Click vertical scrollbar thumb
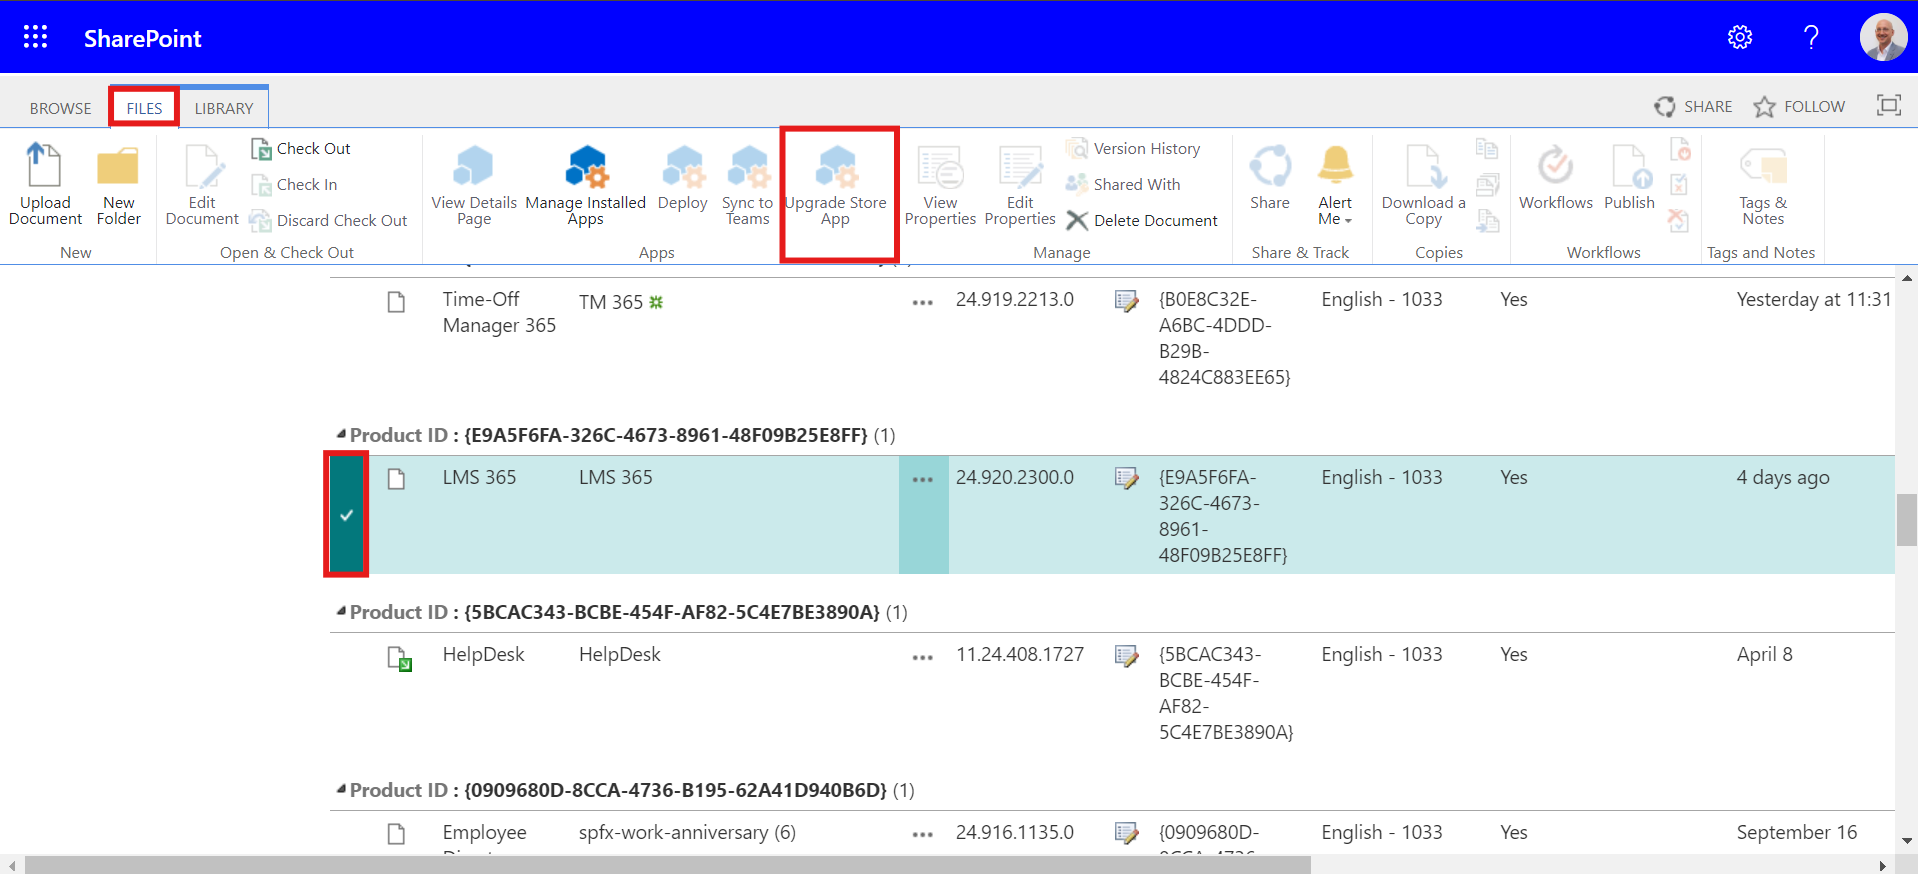This screenshot has width=1918, height=874. (x=1907, y=520)
